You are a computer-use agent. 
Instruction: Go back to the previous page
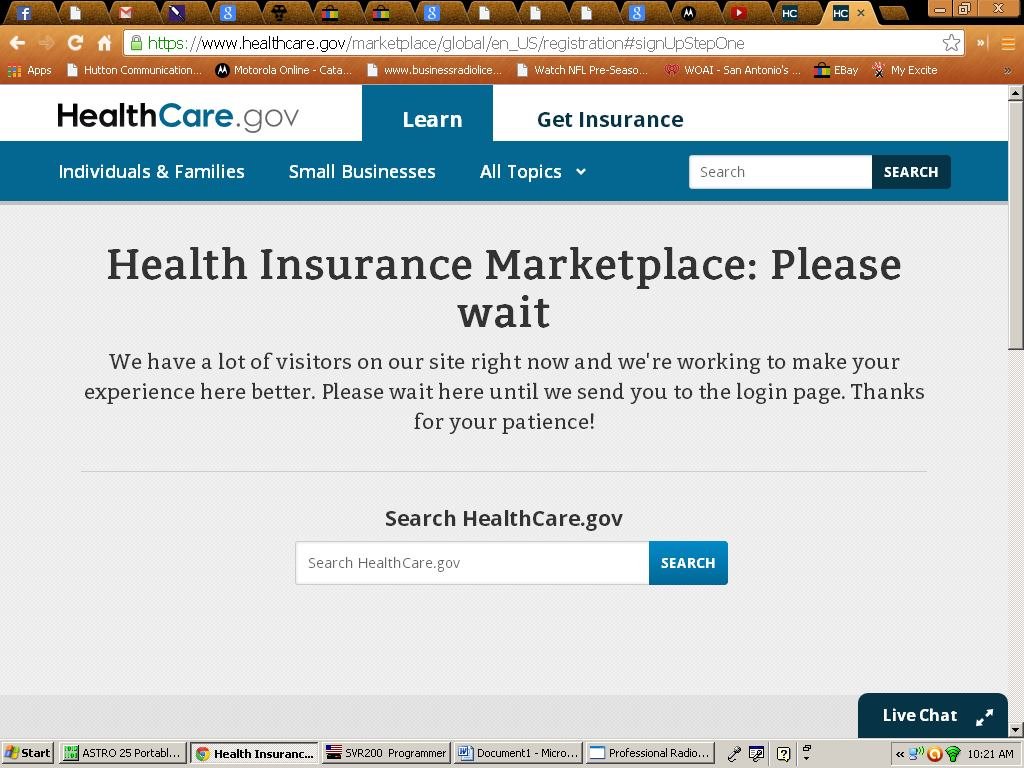click(x=18, y=43)
